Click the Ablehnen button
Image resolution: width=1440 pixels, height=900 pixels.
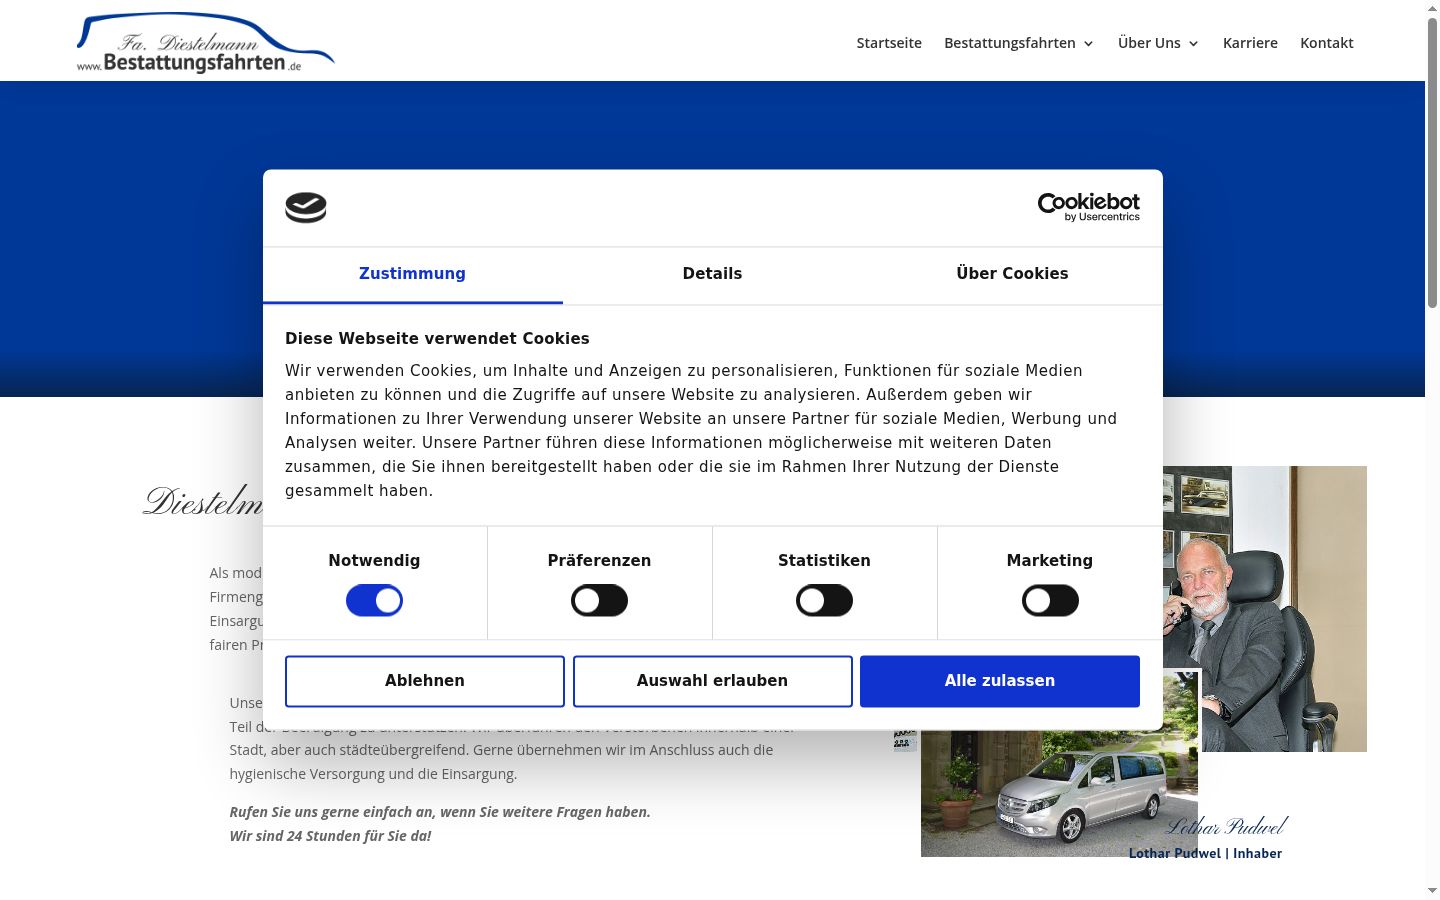tap(425, 681)
